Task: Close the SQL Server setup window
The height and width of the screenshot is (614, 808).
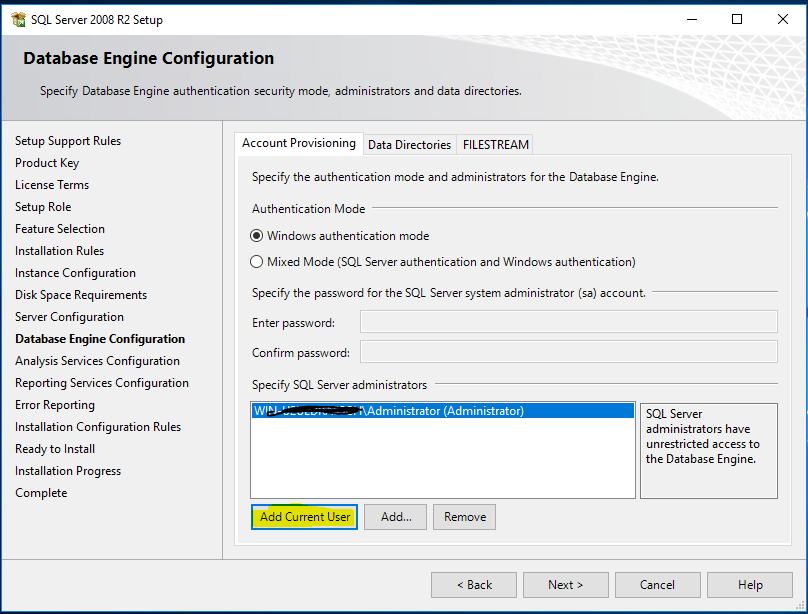Action: pos(782,19)
